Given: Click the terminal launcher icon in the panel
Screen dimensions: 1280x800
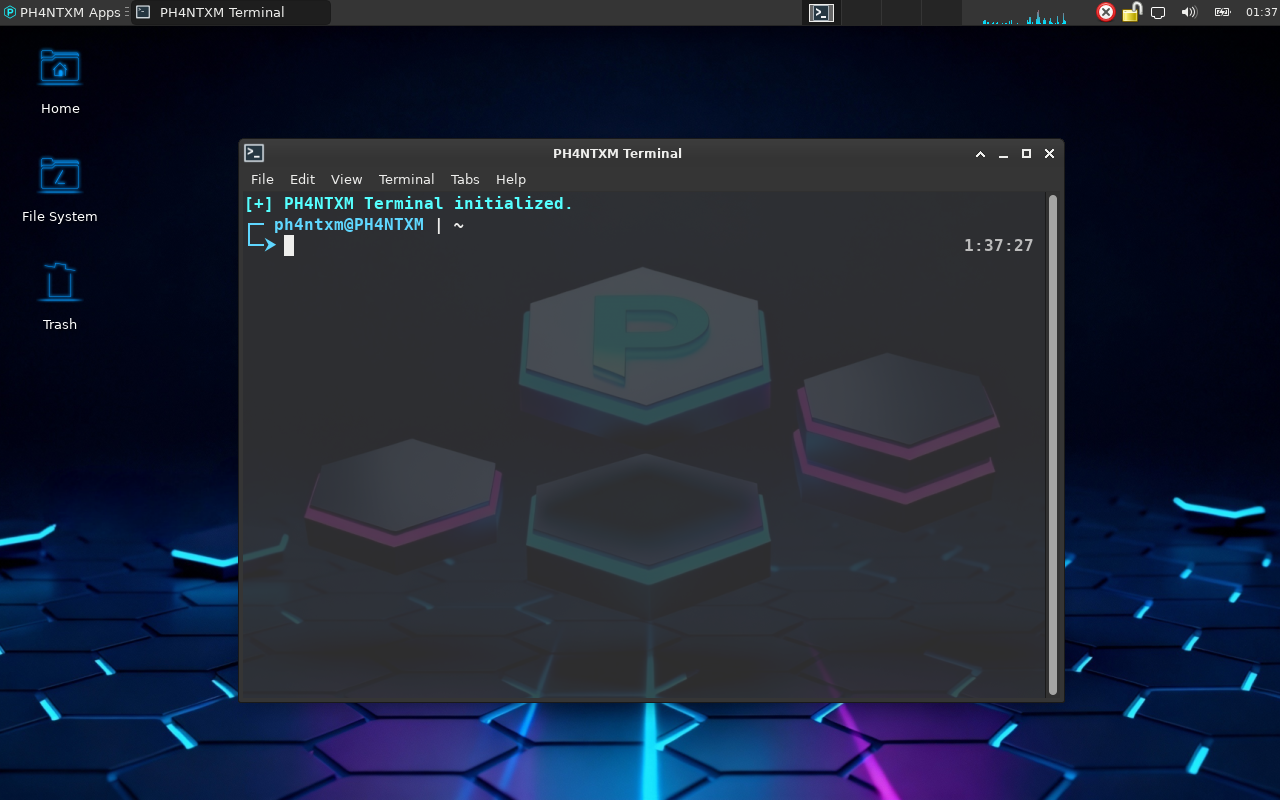Looking at the screenshot, I should click(821, 12).
